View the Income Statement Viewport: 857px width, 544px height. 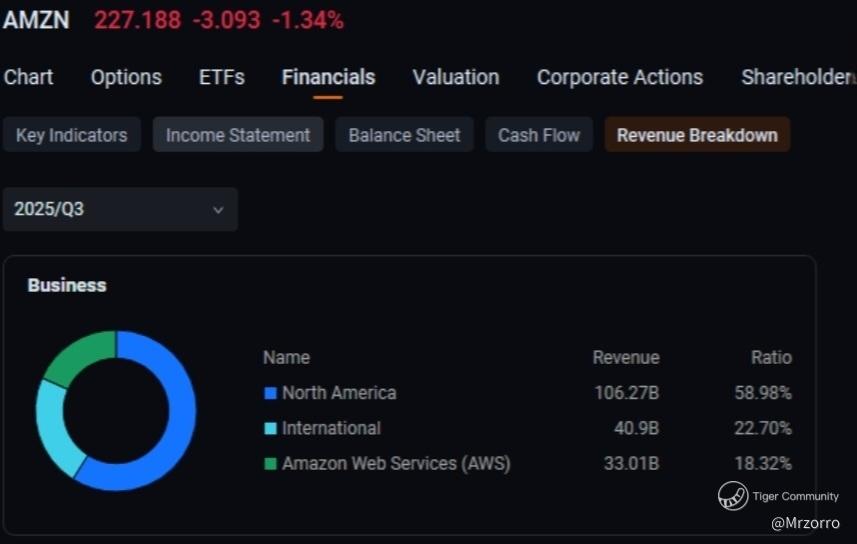238,134
